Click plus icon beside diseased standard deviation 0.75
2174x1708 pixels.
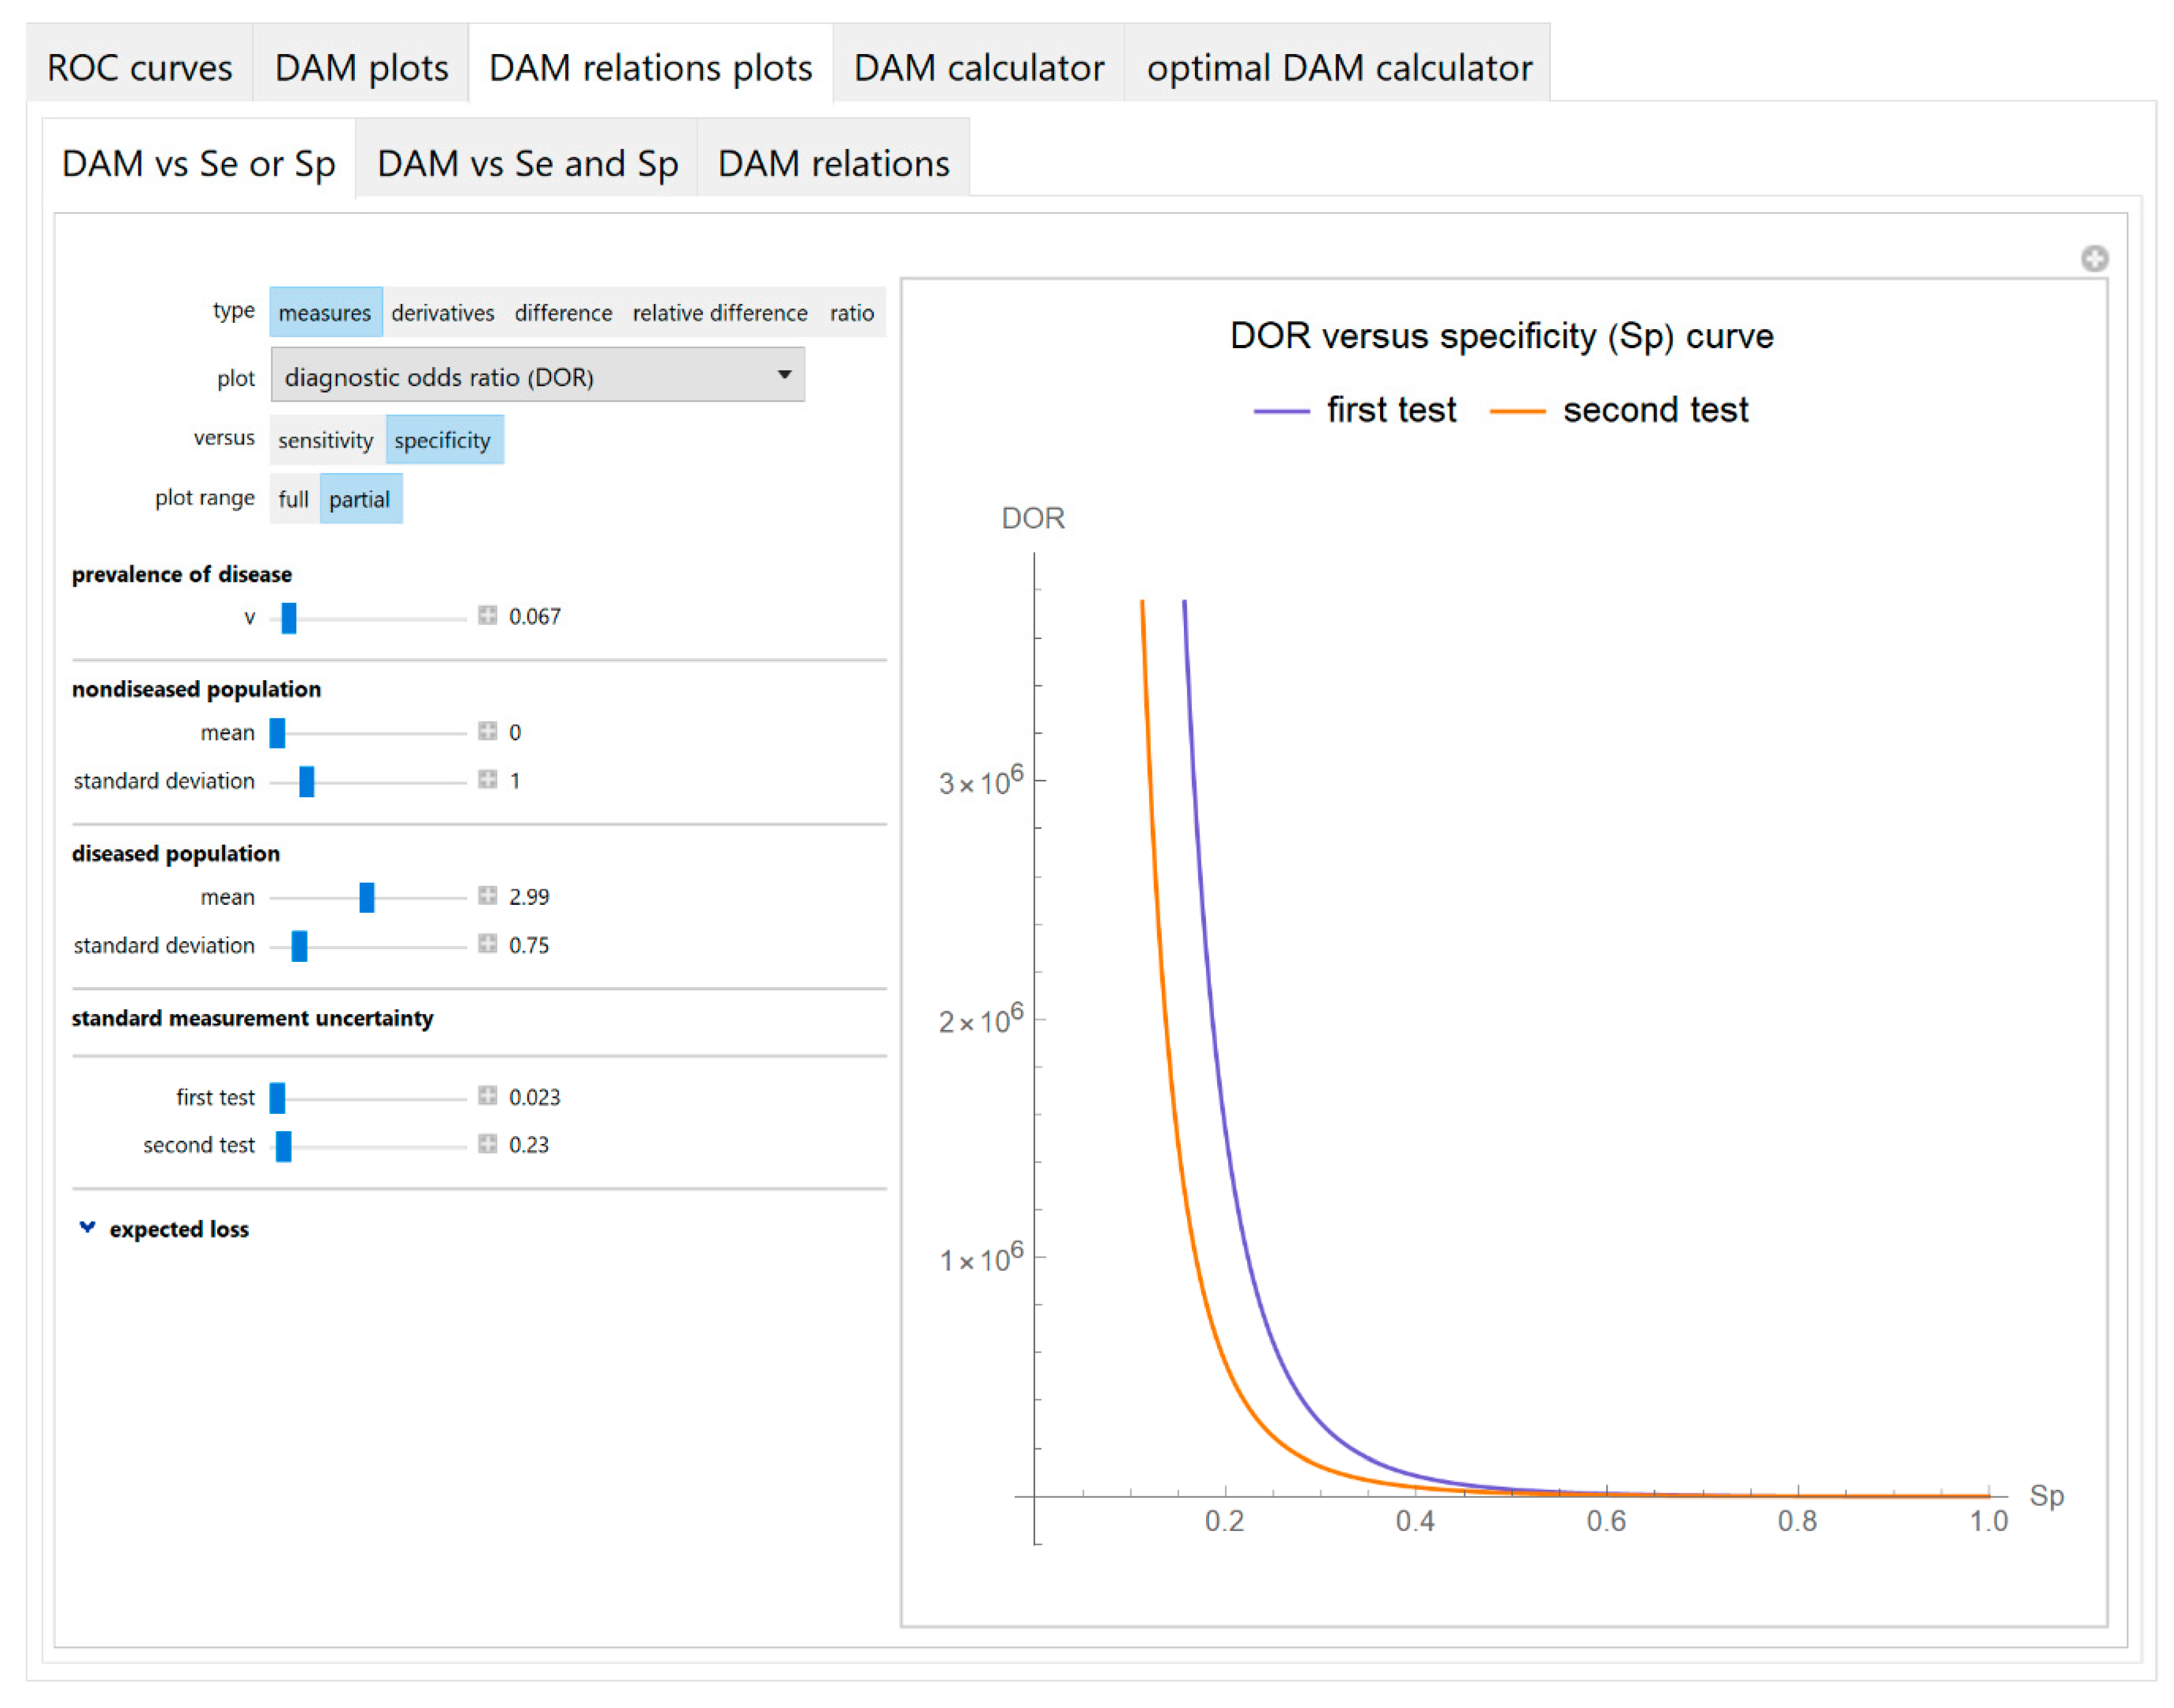pyautogui.click(x=487, y=944)
